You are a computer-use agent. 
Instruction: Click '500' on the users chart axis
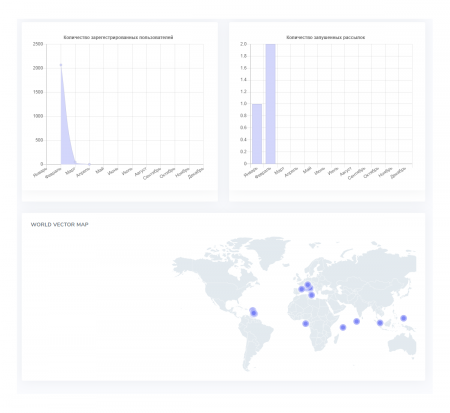pos(39,140)
